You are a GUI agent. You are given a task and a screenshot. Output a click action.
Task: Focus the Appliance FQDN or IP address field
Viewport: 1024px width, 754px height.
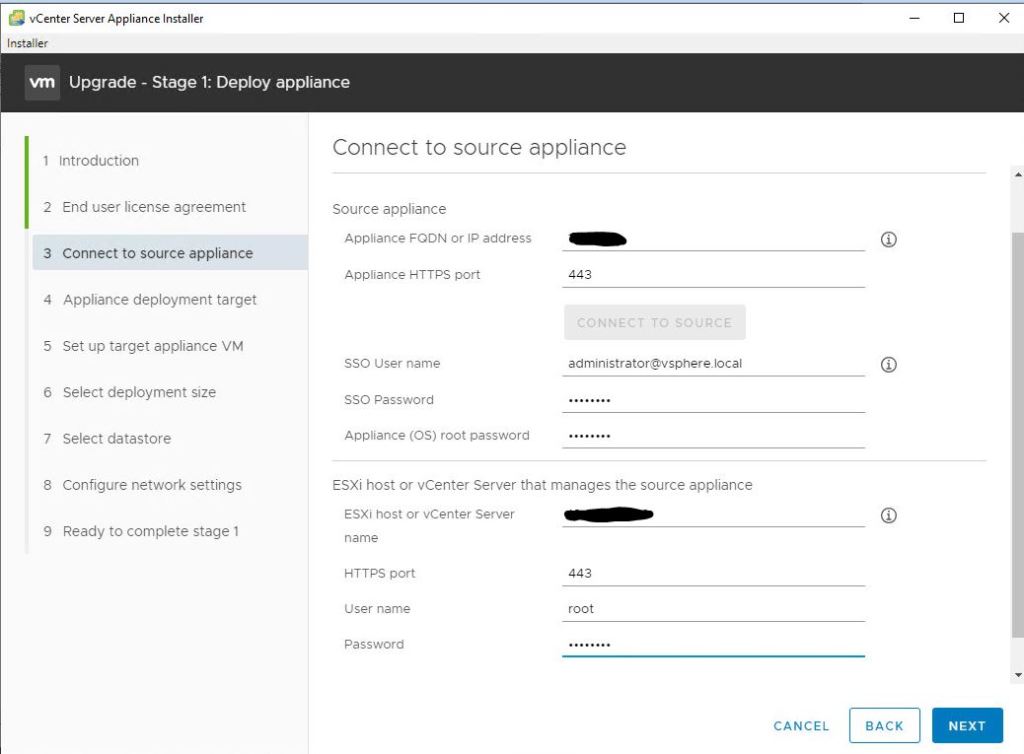(x=712, y=239)
